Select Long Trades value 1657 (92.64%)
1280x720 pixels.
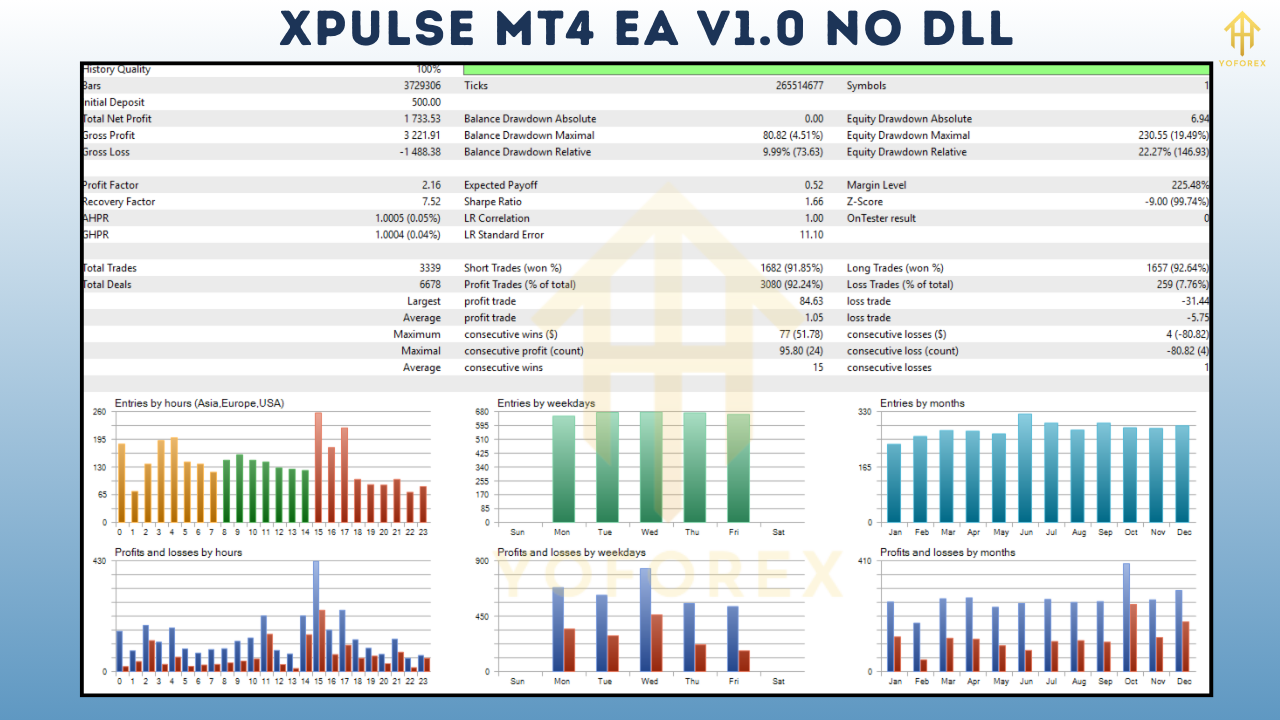pyautogui.click(x=1178, y=268)
